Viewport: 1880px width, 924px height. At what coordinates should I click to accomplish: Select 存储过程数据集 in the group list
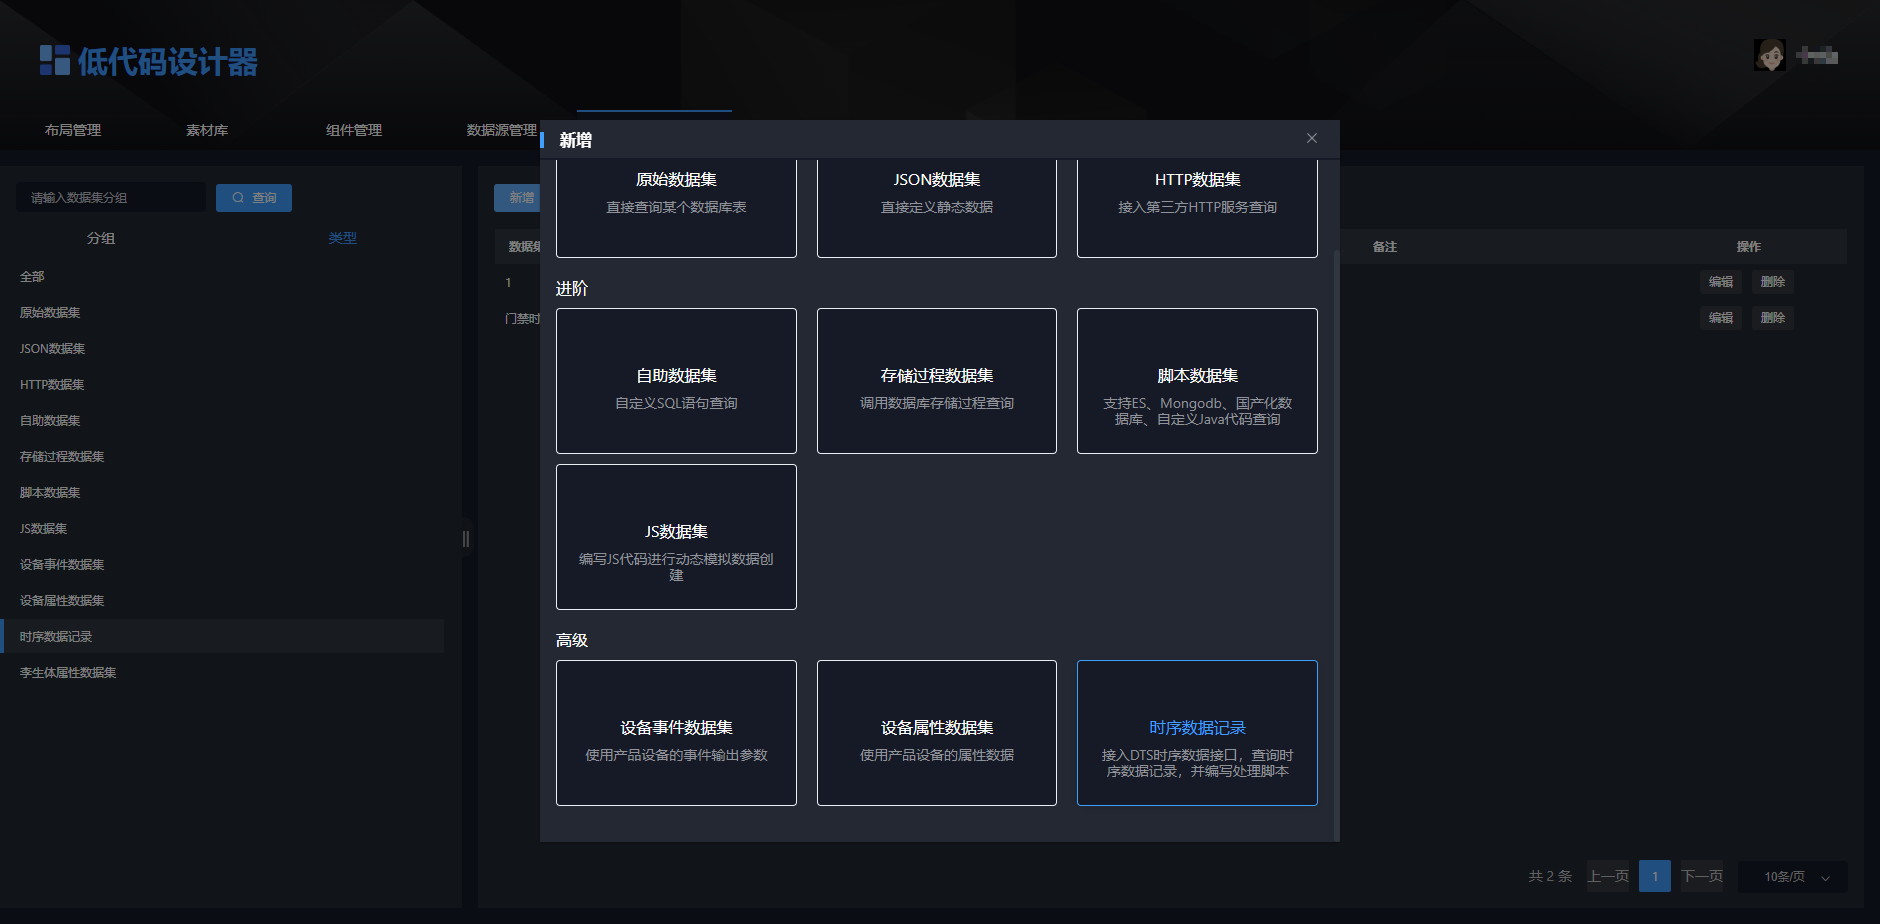click(222, 456)
